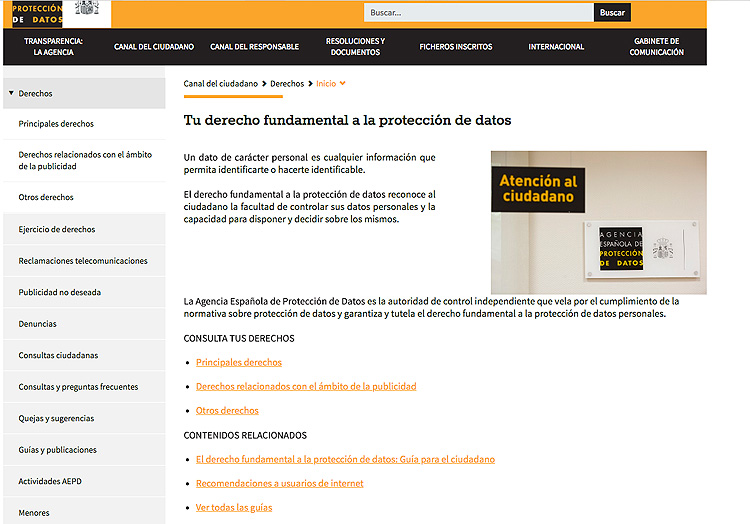Expand the chevron next to Inicio

(x=342, y=83)
